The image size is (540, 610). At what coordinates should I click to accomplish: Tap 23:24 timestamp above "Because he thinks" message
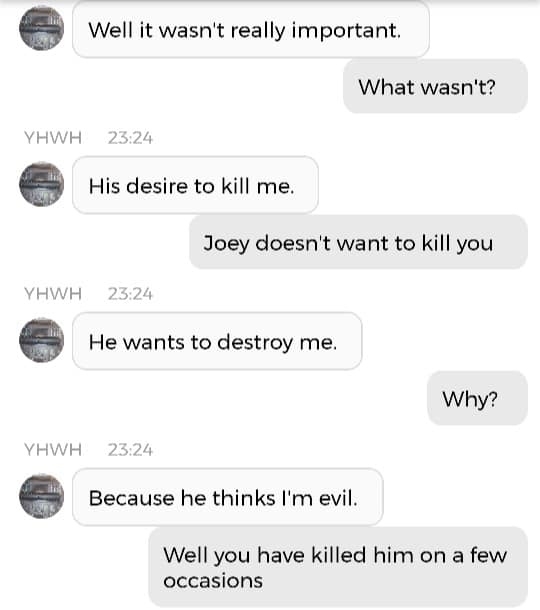(130, 449)
